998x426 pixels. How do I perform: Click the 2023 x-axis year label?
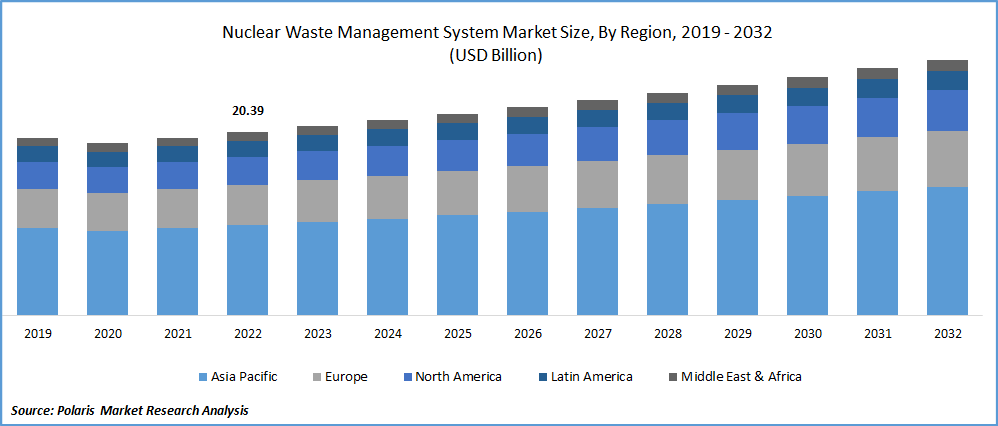coord(317,334)
